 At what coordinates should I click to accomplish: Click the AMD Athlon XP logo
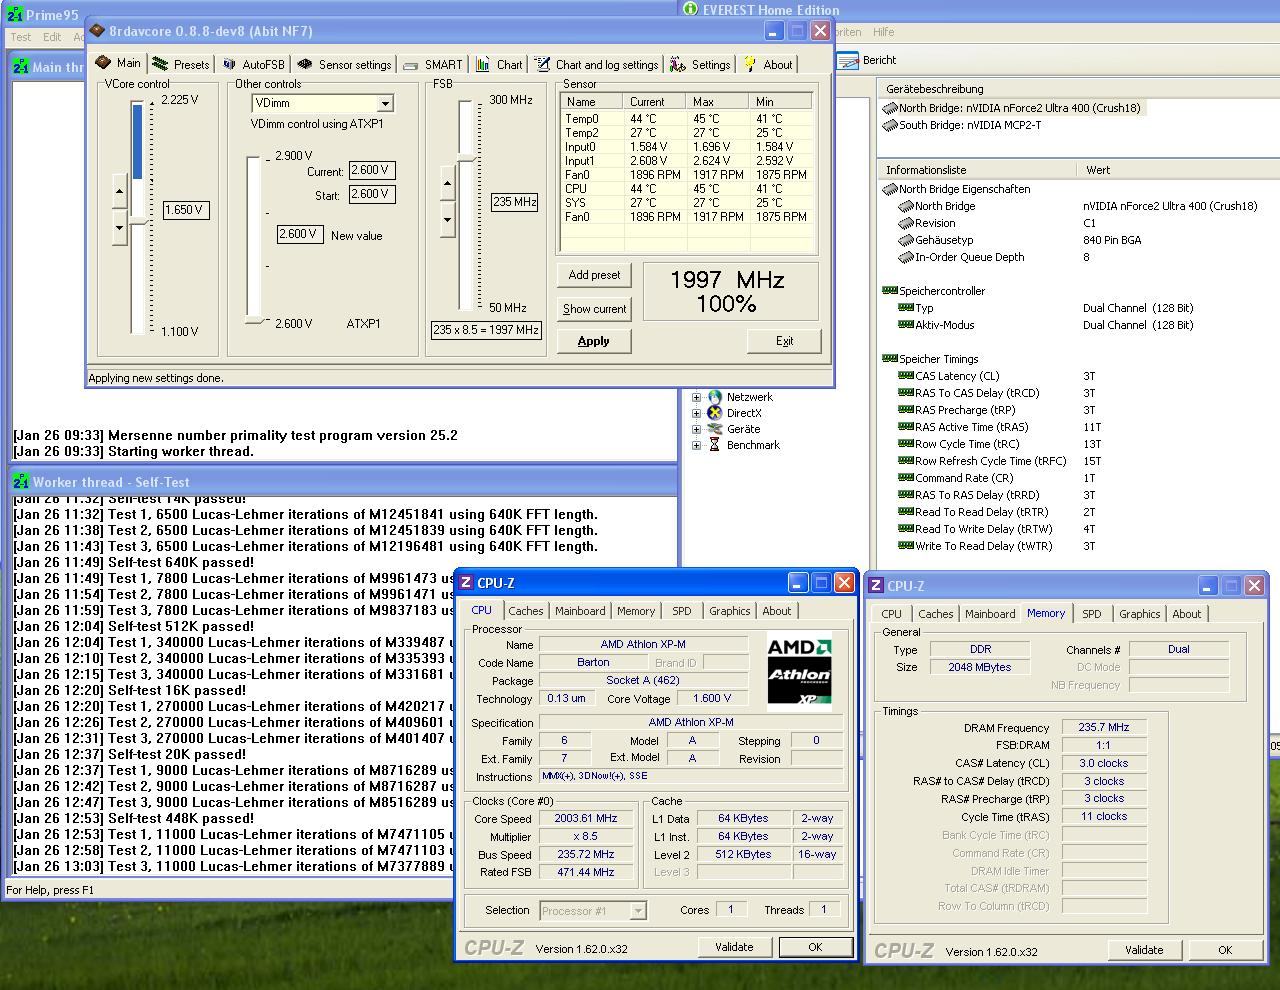pyautogui.click(x=800, y=671)
